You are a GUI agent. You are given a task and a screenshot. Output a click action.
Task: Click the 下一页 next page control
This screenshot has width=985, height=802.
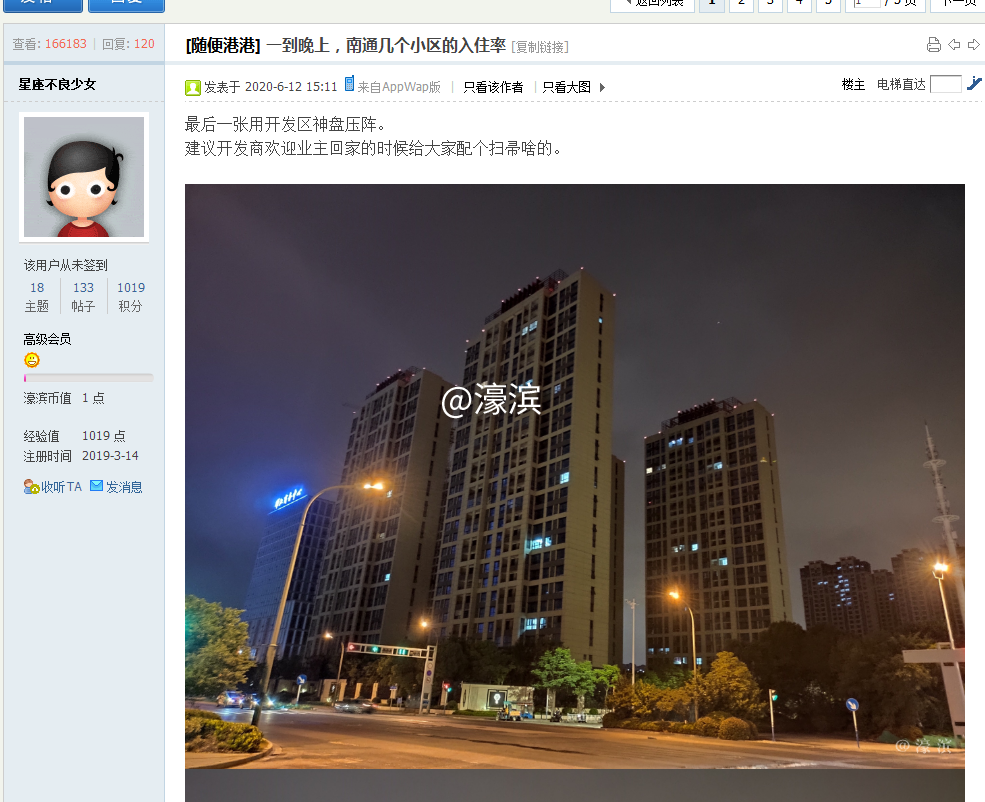point(956,4)
